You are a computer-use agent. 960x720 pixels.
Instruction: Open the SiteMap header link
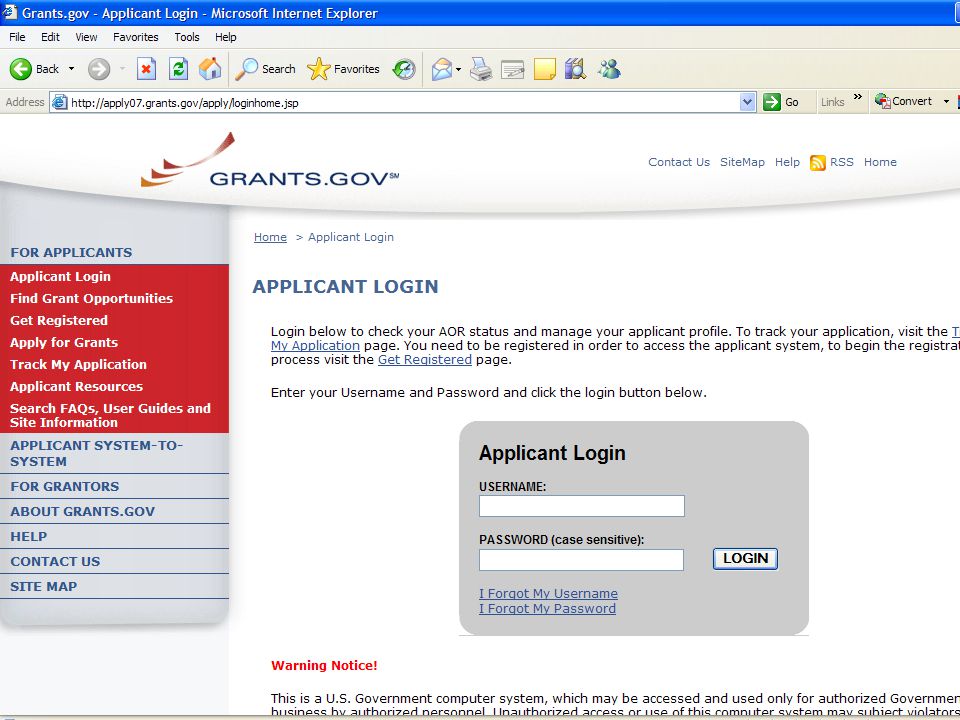click(742, 162)
